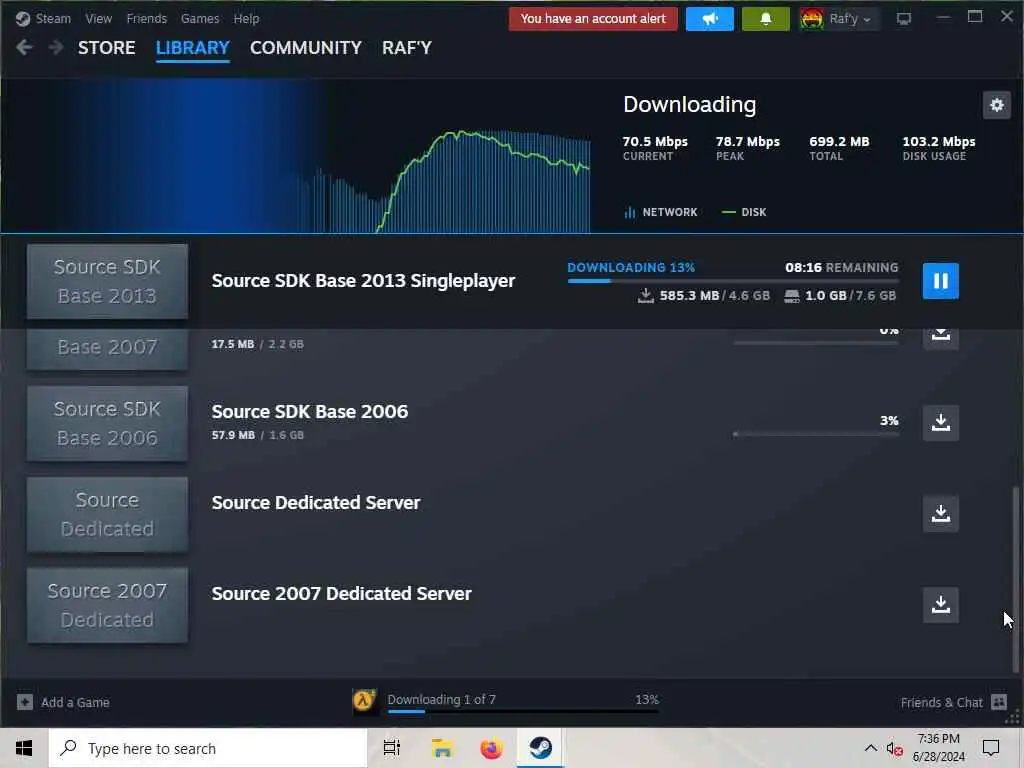Click the Source 2007 Dedicated thumbnail

pos(107,605)
